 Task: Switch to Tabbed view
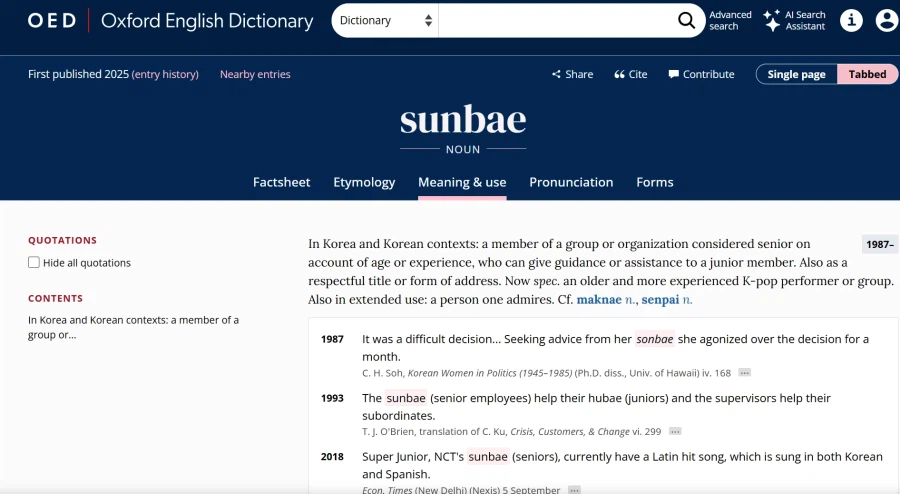pyautogui.click(x=867, y=74)
